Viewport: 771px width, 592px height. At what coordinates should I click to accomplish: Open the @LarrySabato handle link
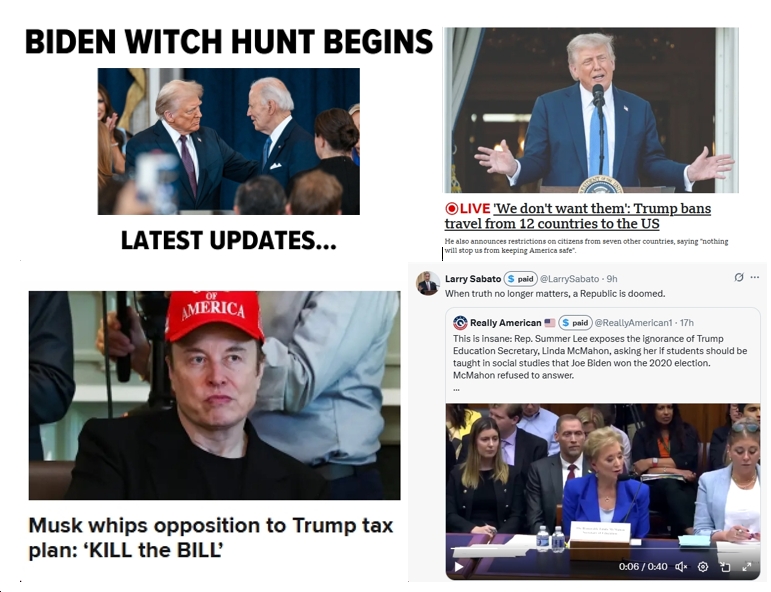[569, 279]
